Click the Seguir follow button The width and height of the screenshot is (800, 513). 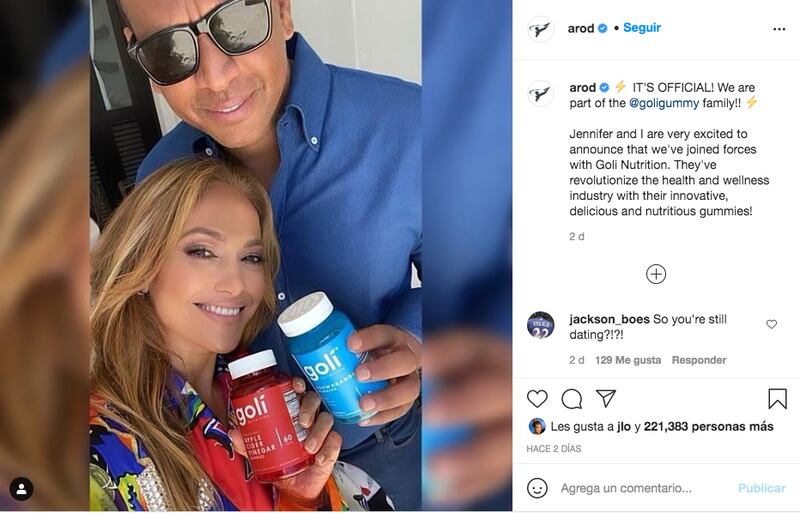coord(642,28)
